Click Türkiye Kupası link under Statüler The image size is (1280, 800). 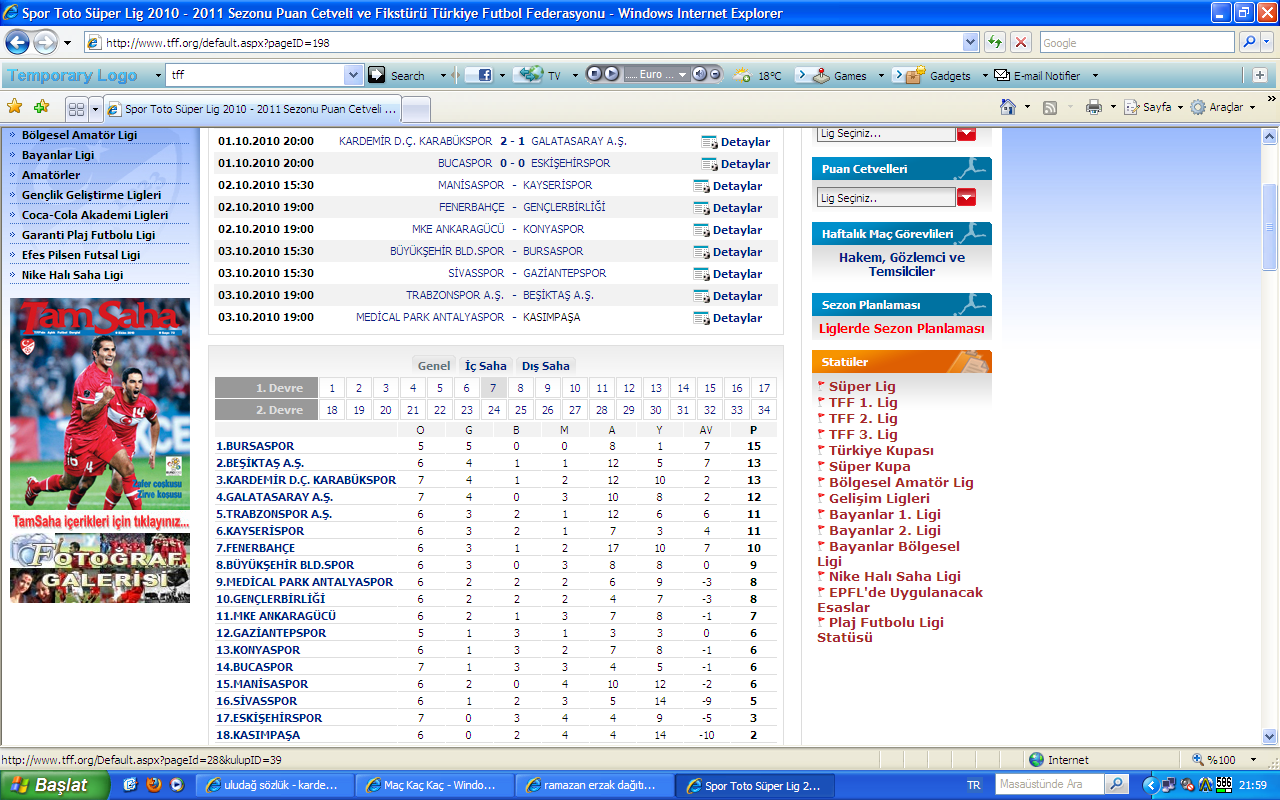pos(881,450)
